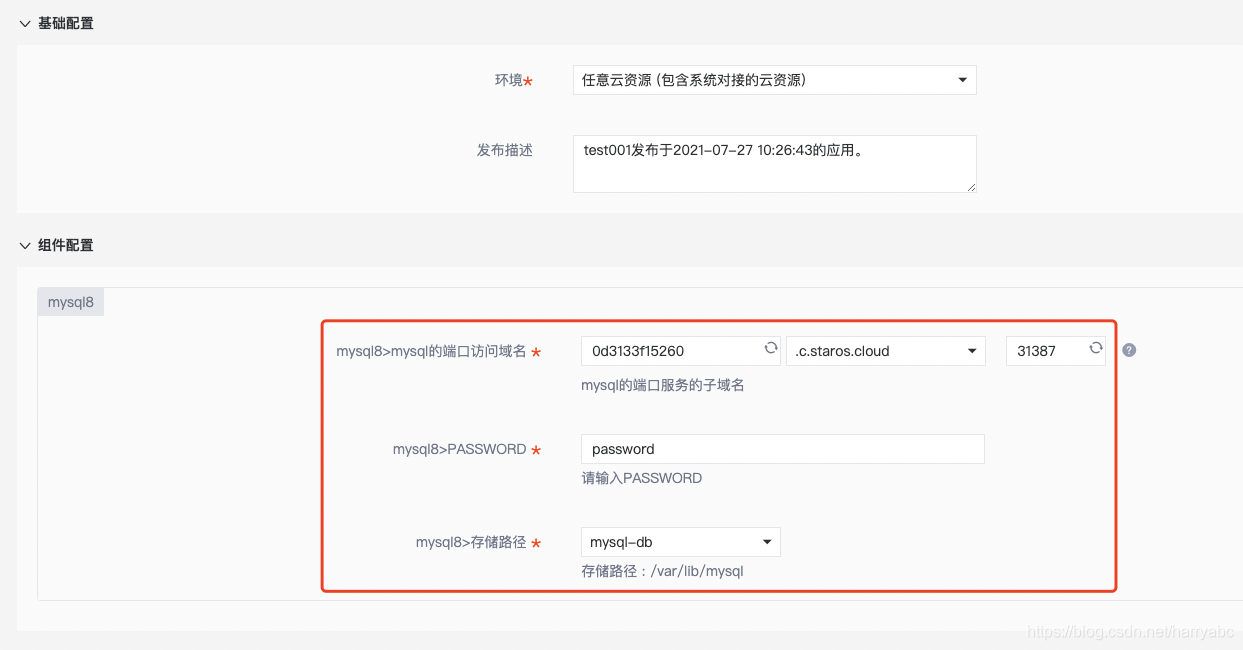
Task: Click into the PASSWORD input field
Action: [x=782, y=448]
